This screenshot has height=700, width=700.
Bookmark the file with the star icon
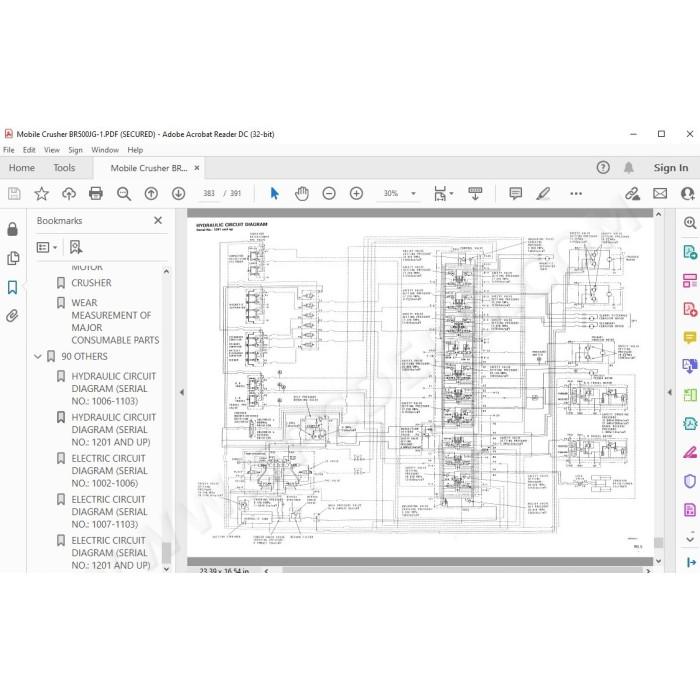click(x=42, y=193)
